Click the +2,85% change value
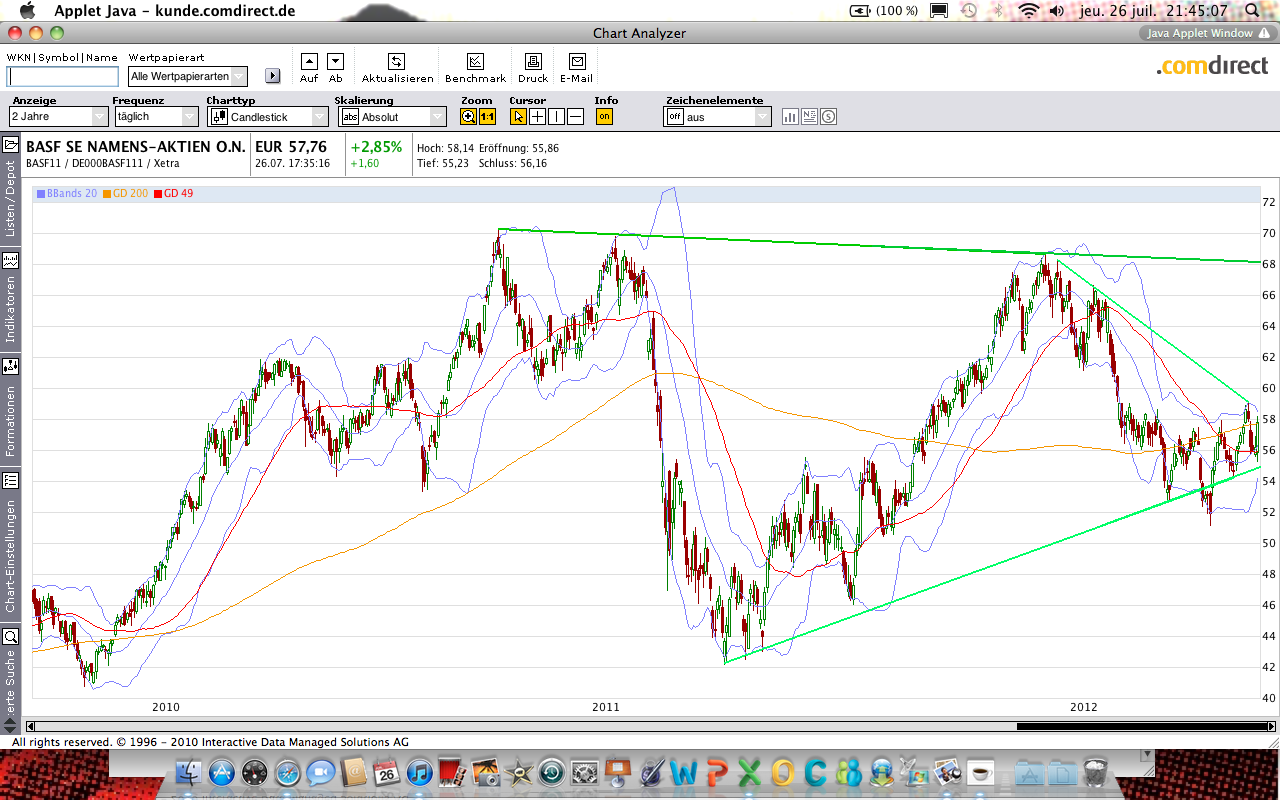Viewport: 1280px width, 800px height. pyautogui.click(x=376, y=147)
